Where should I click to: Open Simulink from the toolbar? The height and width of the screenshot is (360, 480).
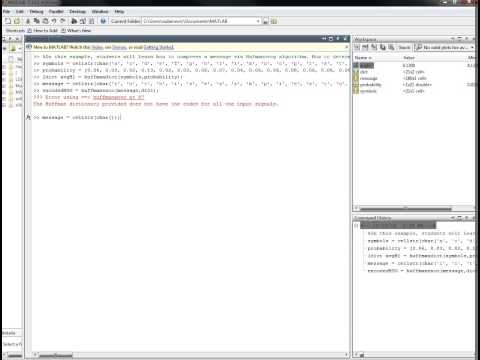tap(74, 21)
